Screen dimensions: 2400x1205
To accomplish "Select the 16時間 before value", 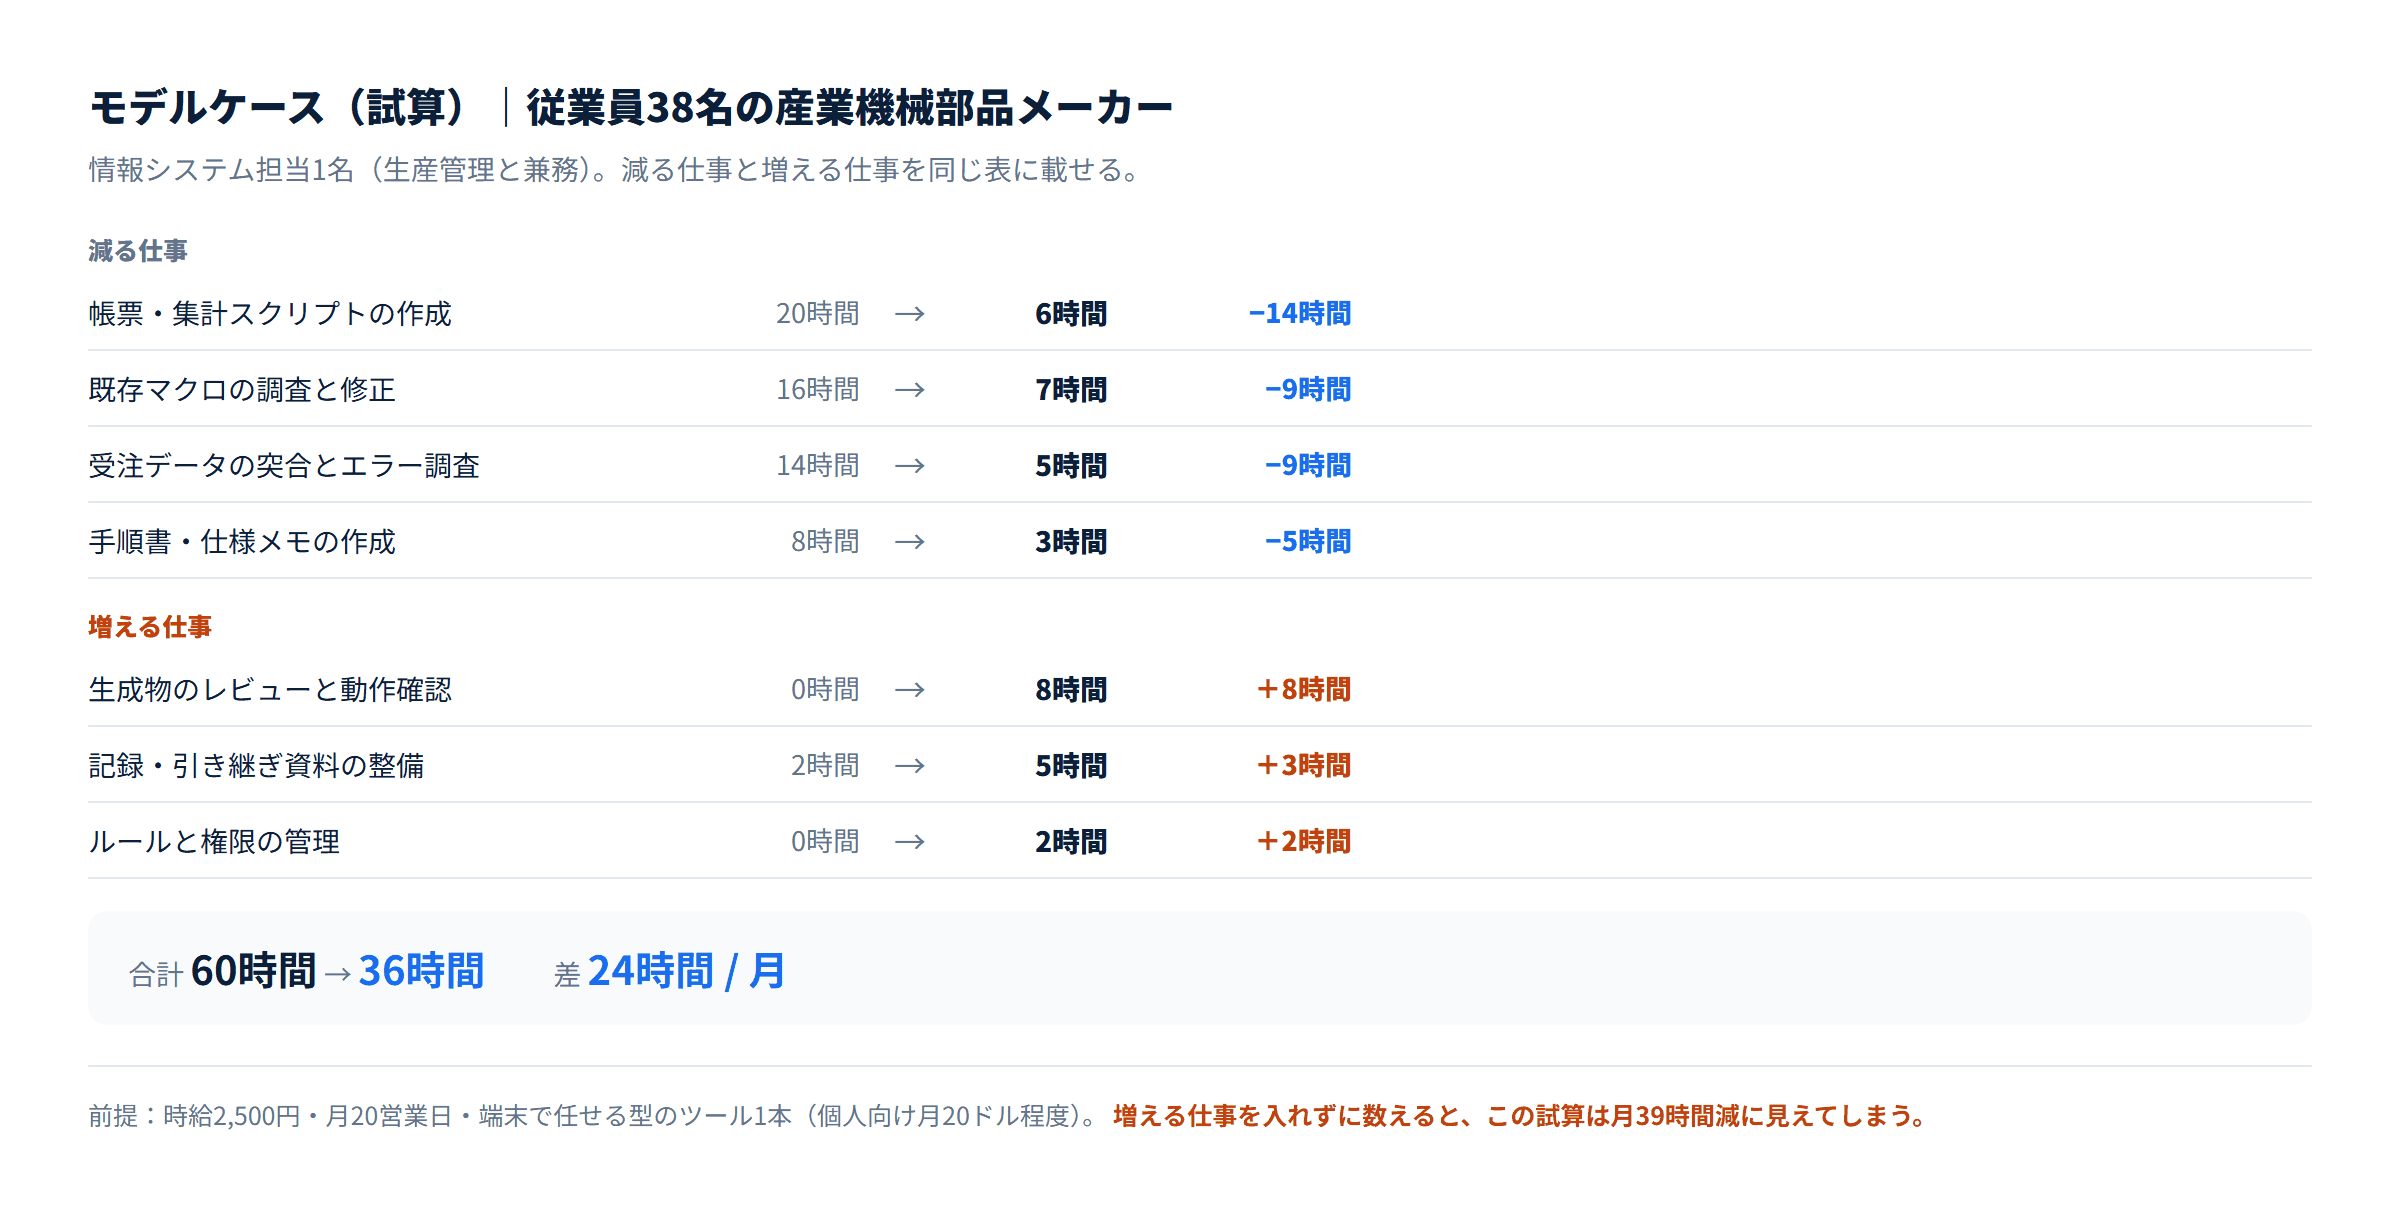I will [x=818, y=390].
